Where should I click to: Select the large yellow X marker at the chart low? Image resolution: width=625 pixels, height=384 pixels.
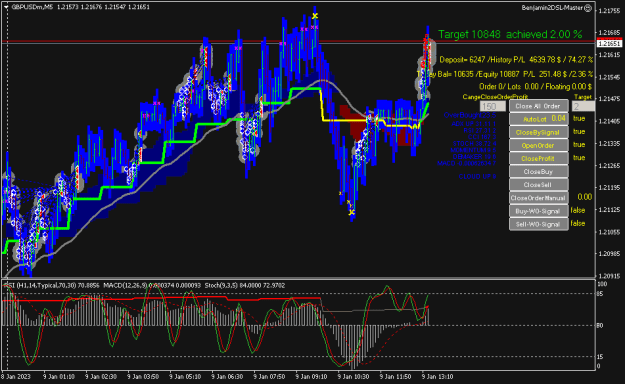pyautogui.click(x=352, y=213)
